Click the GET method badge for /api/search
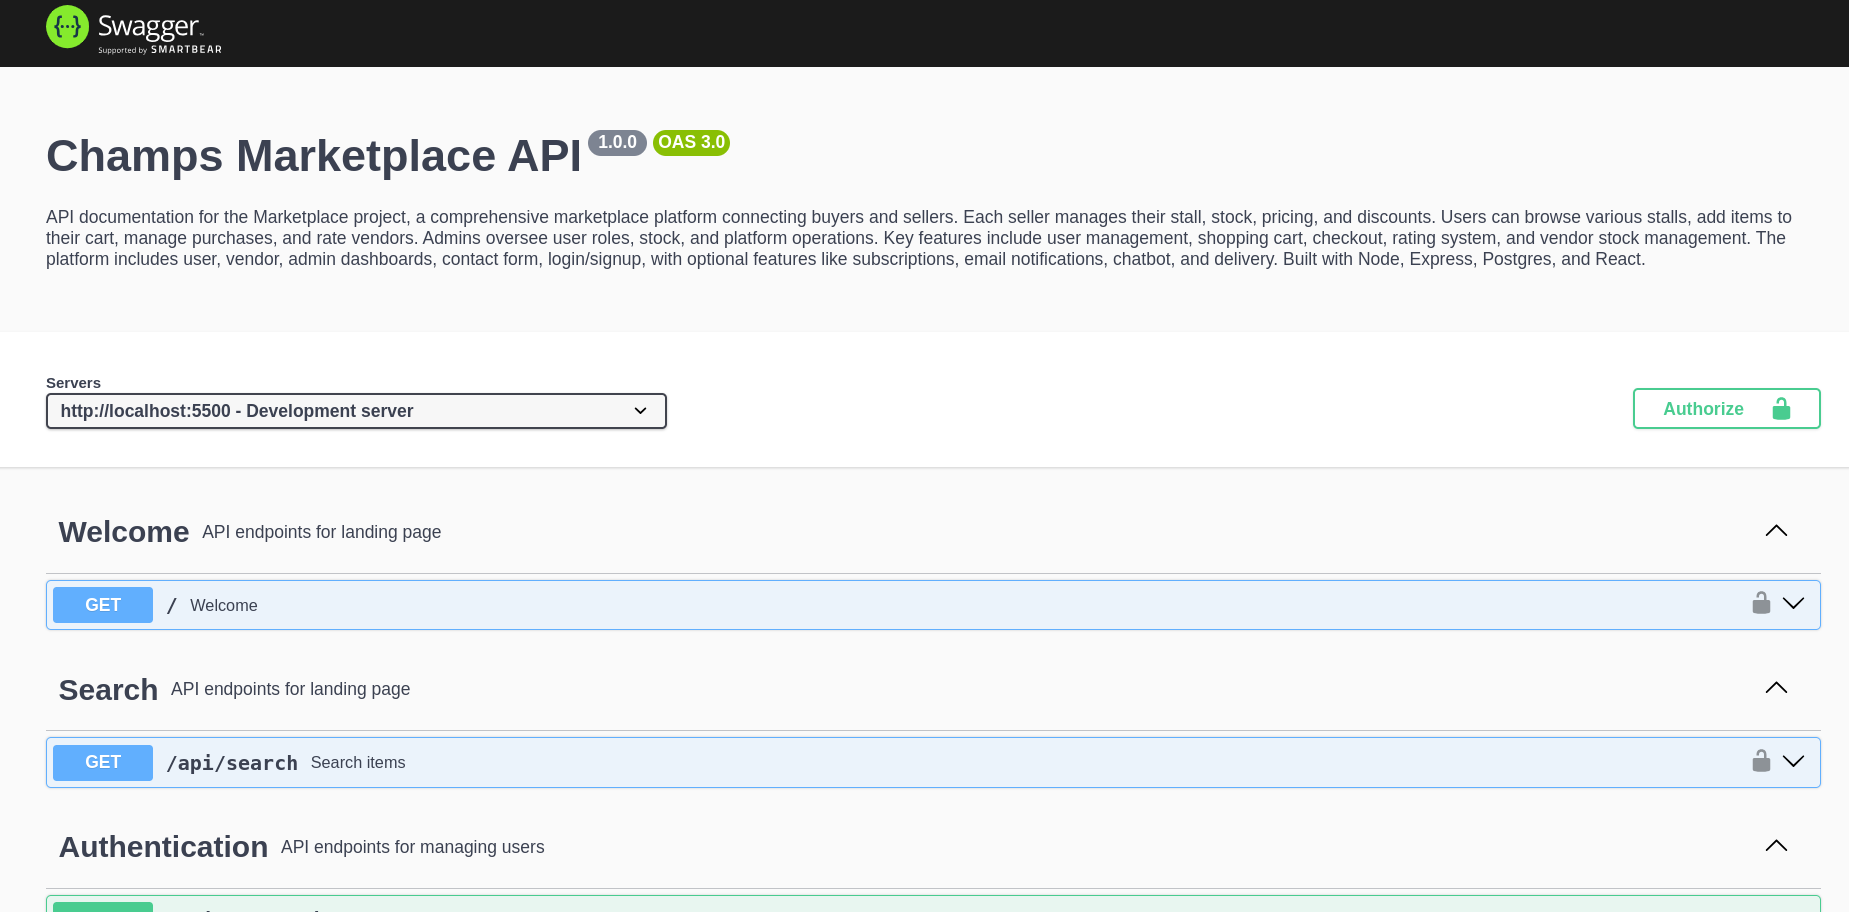 pyautogui.click(x=103, y=763)
